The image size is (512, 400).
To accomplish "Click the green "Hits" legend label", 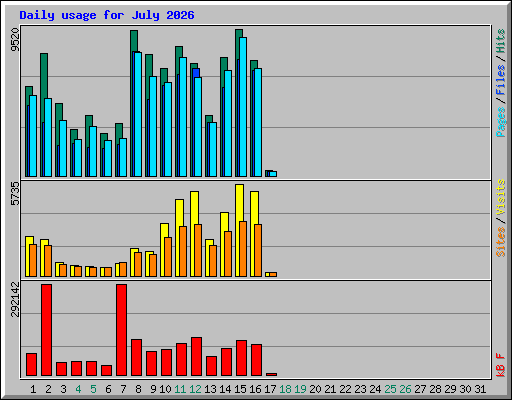I will [501, 41].
